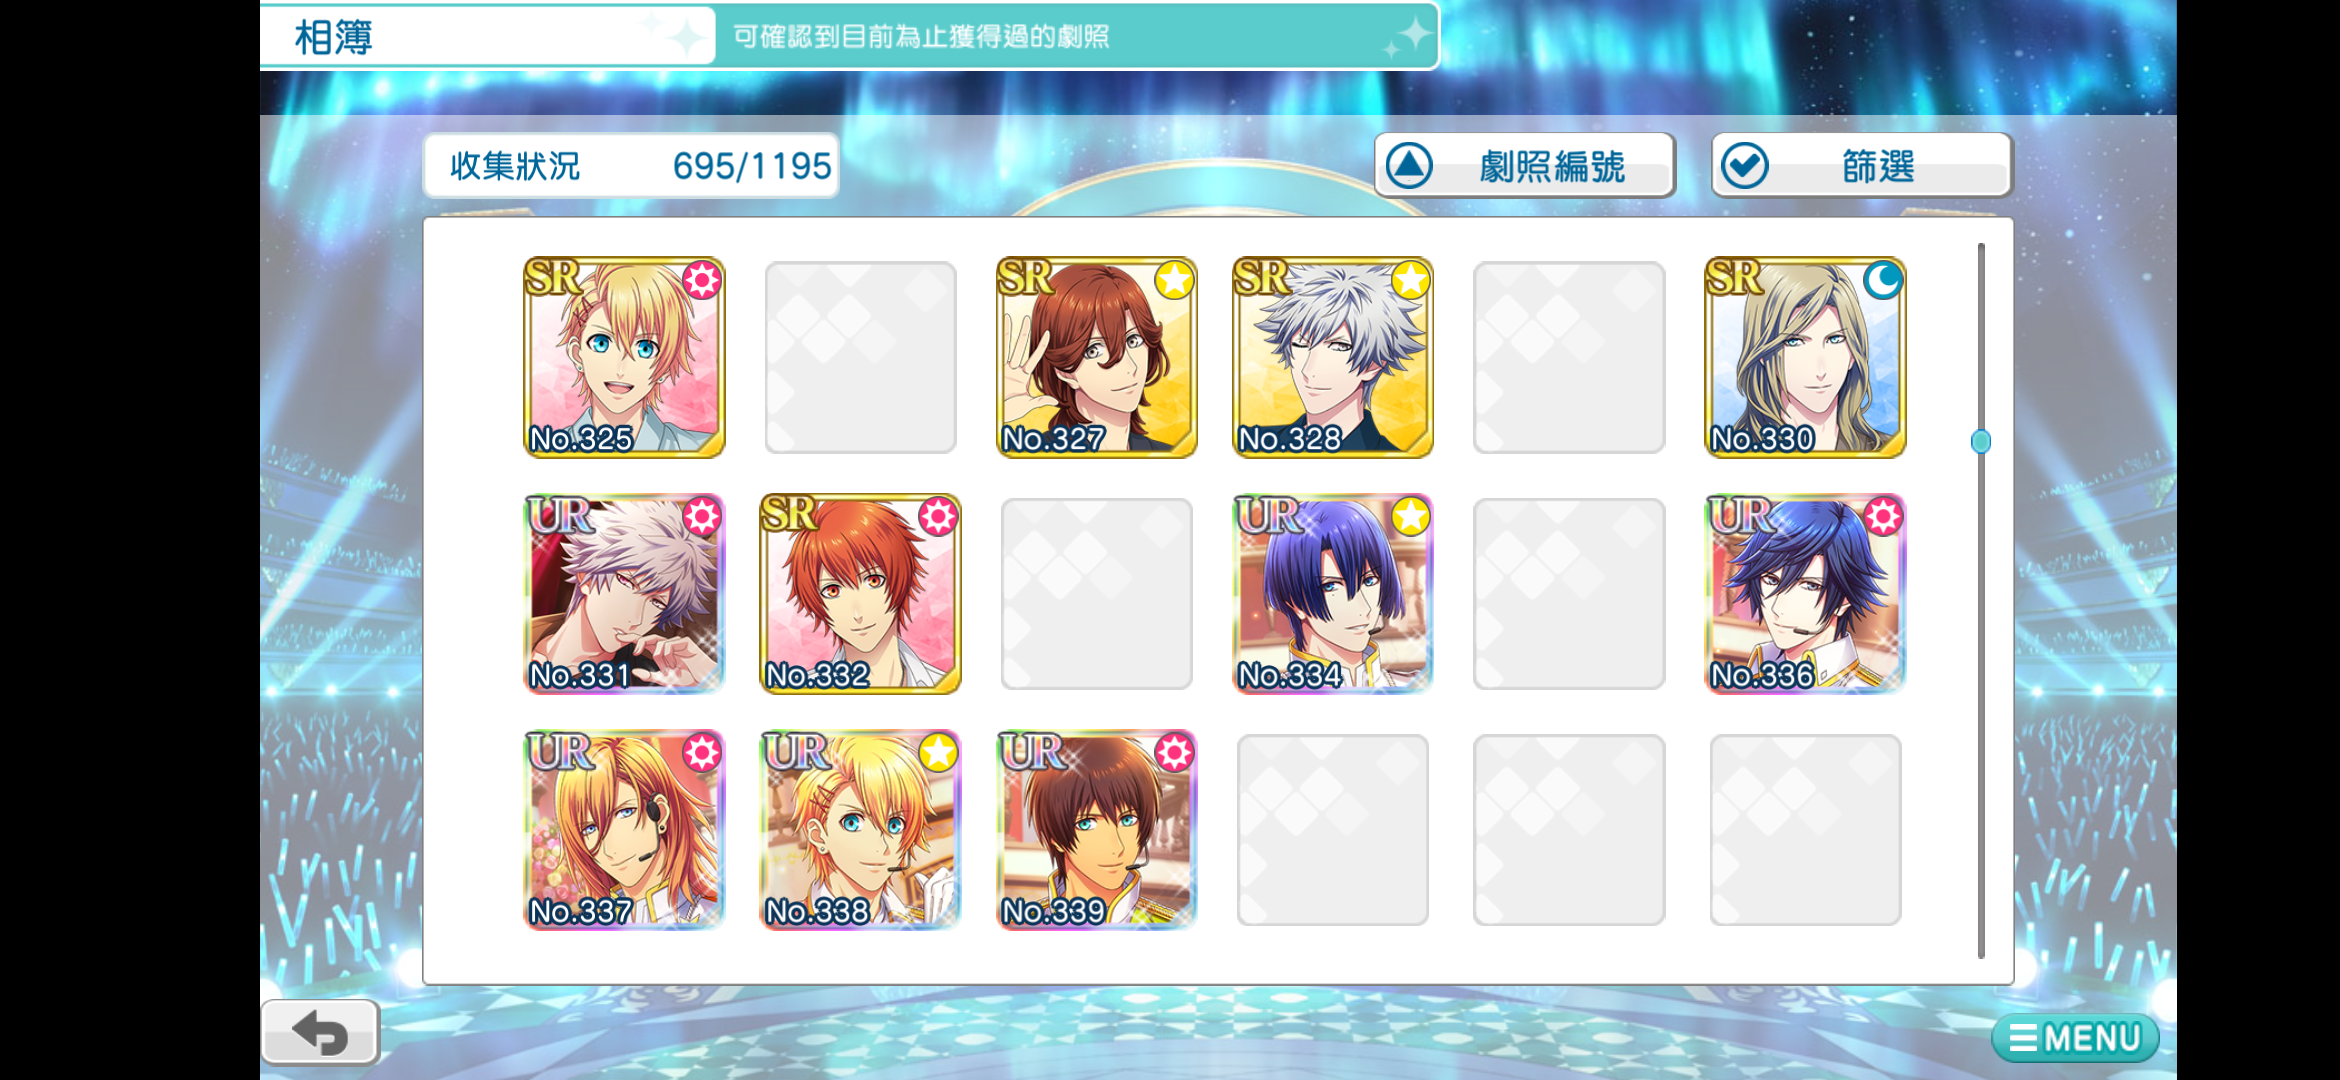
Task: Open the MENU button
Action: [x=2075, y=1038]
